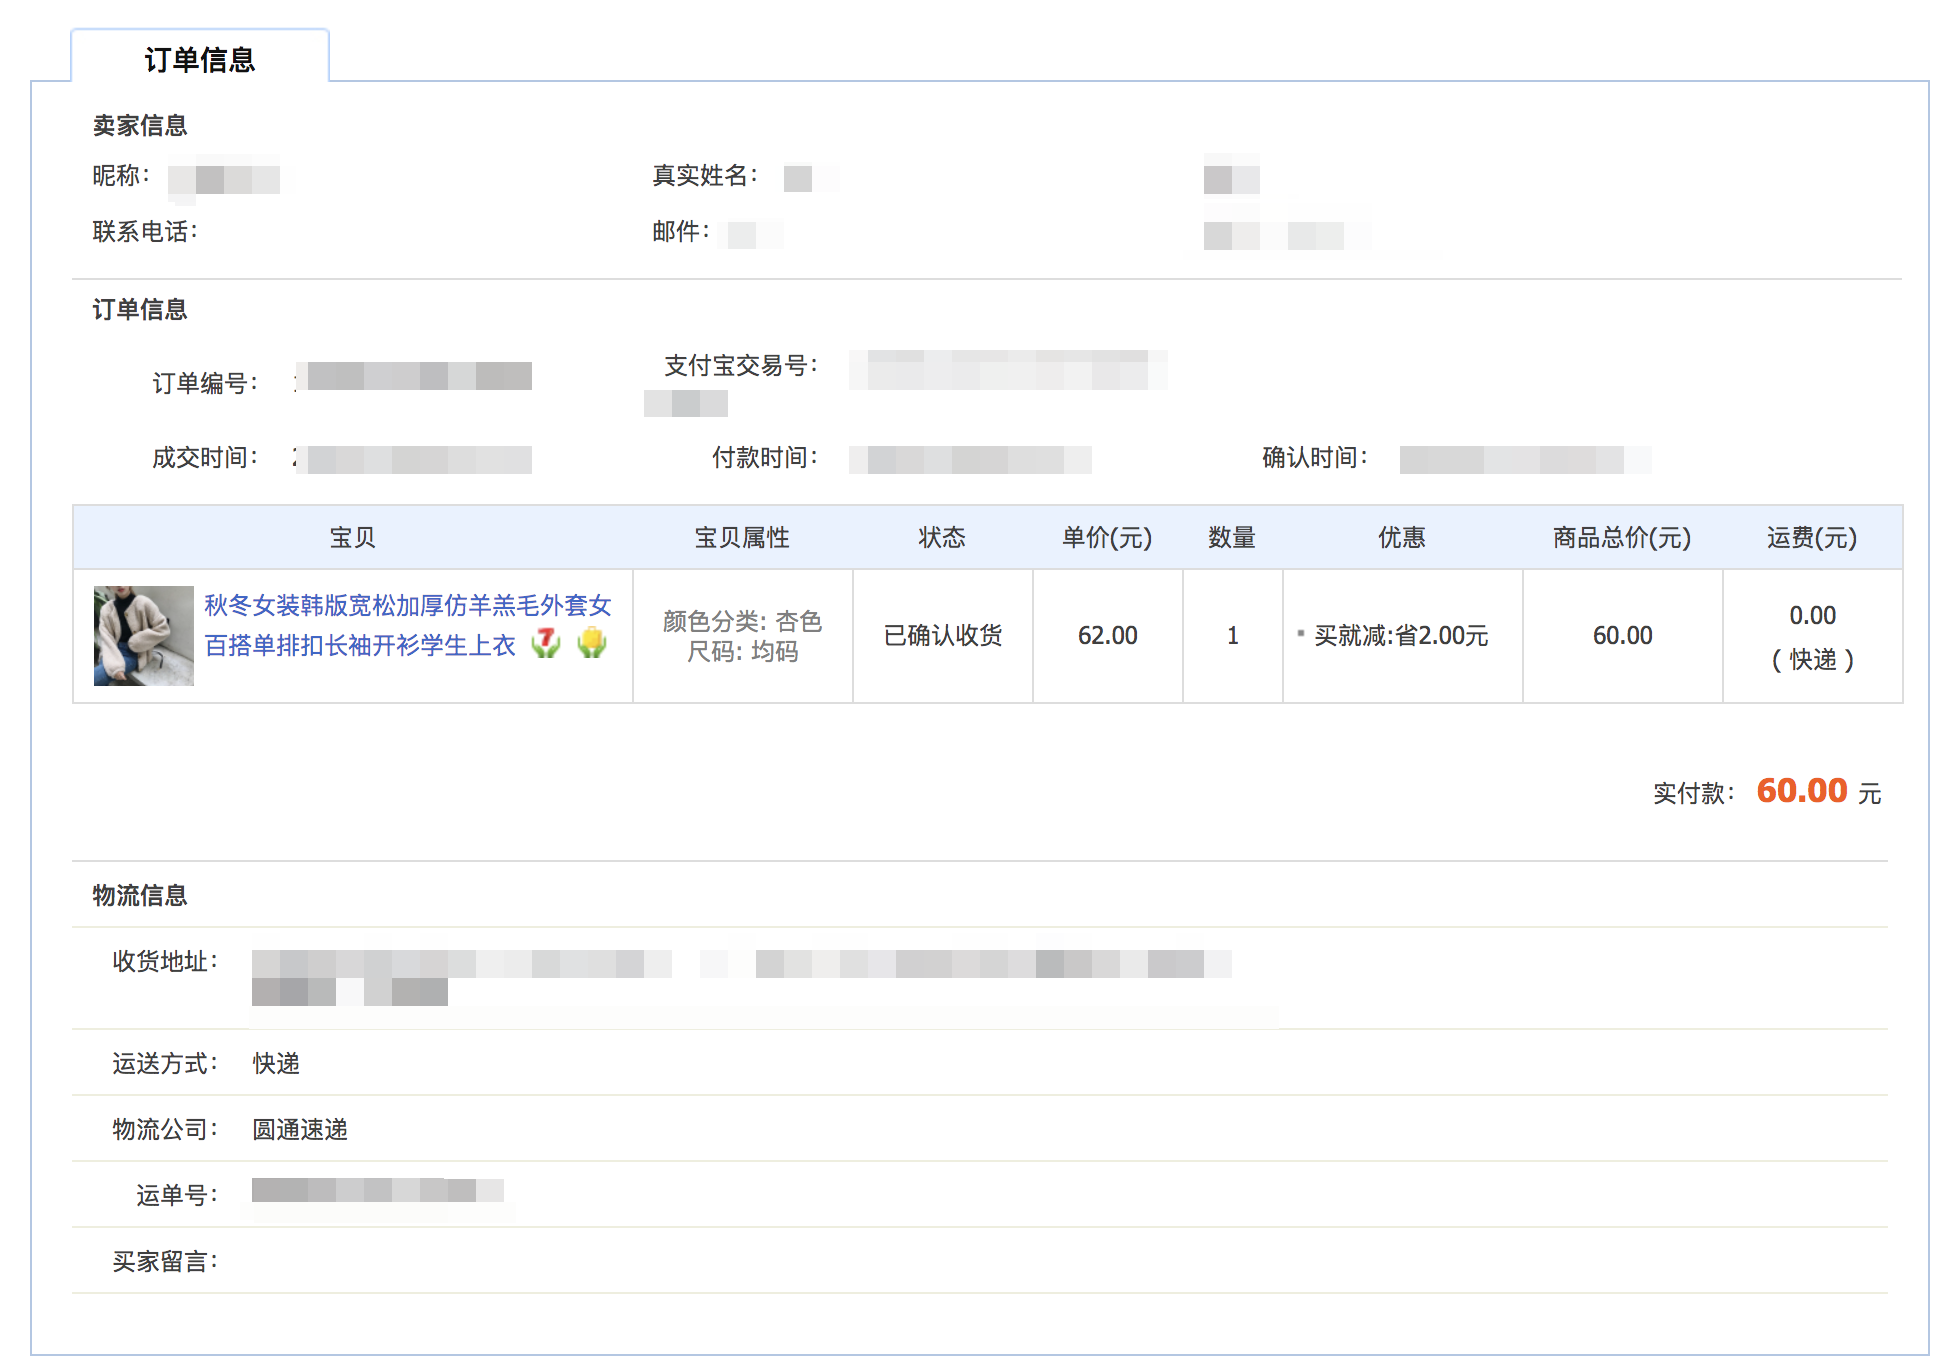Click the 运费(元) column header
The image size is (1960, 1370).
[1812, 538]
